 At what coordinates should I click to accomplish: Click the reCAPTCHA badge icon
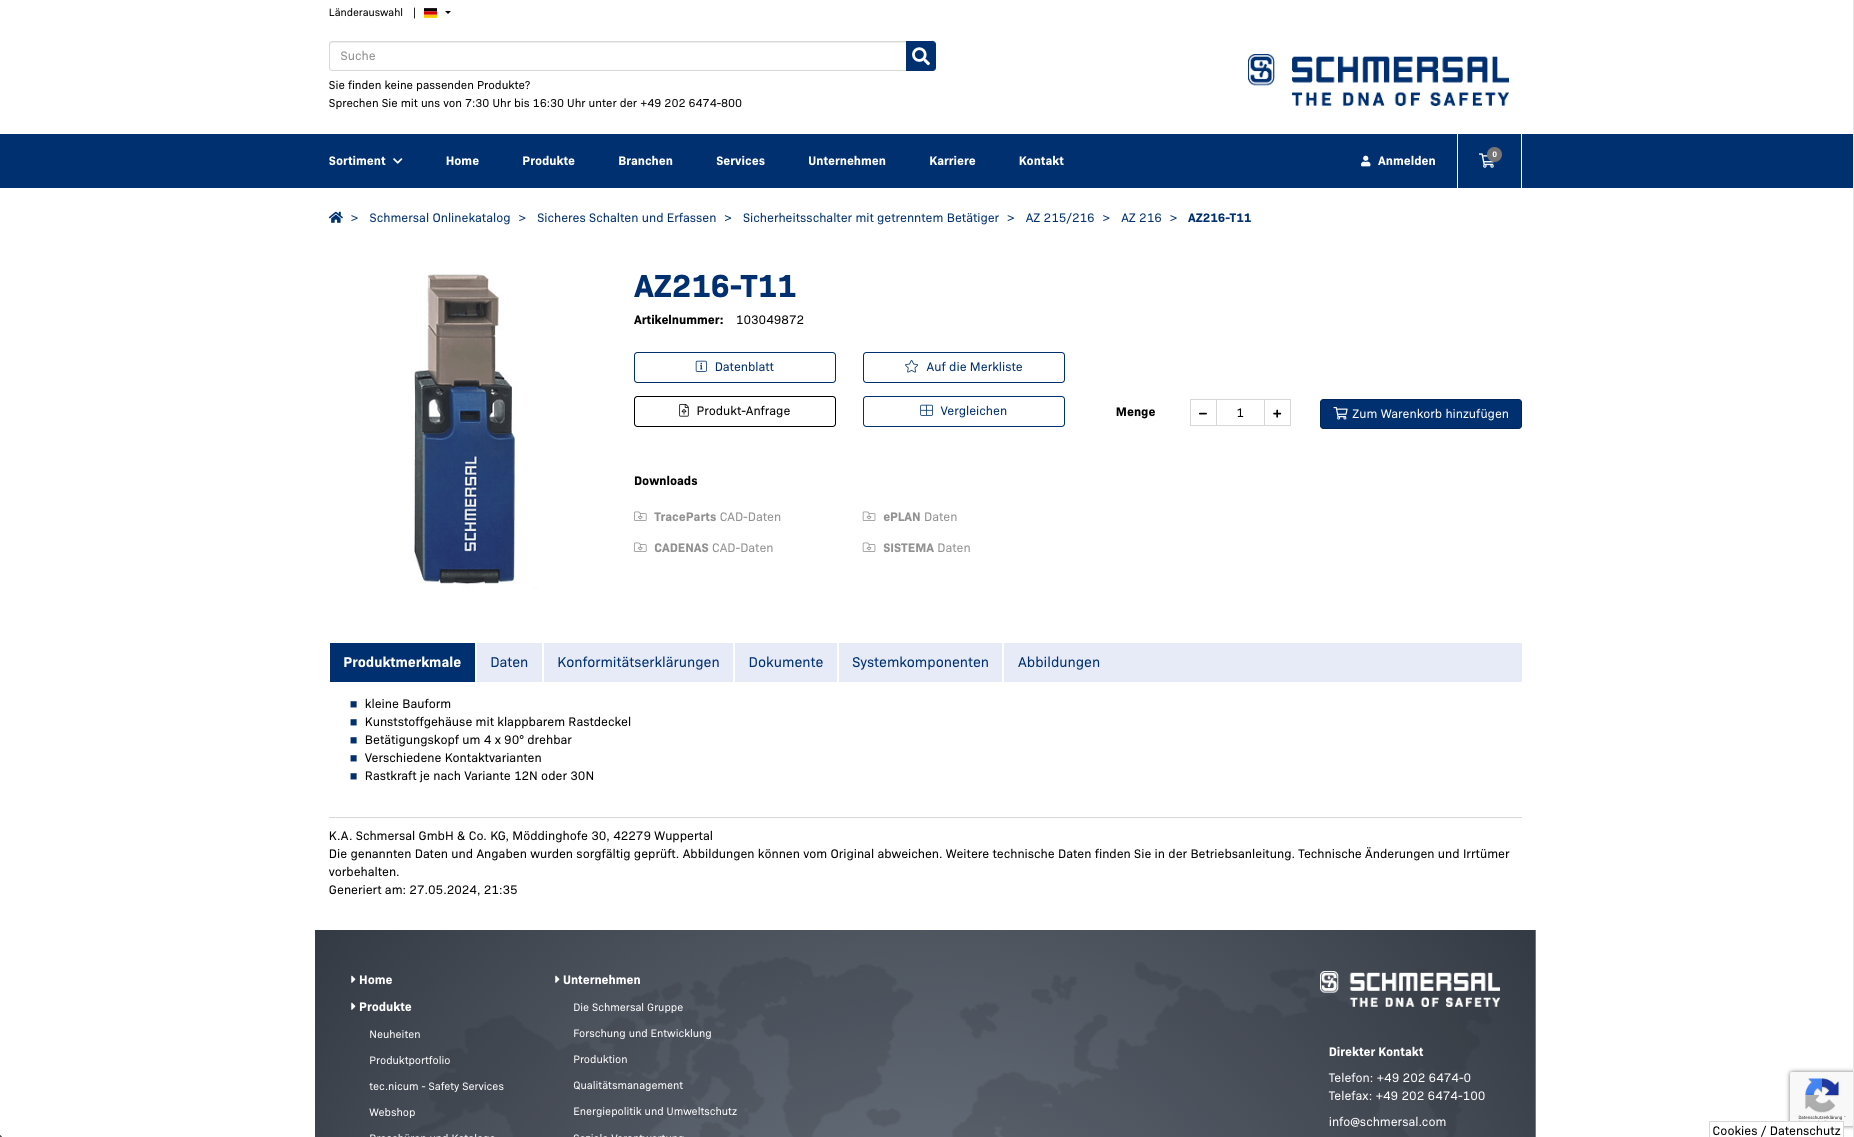tap(1821, 1098)
